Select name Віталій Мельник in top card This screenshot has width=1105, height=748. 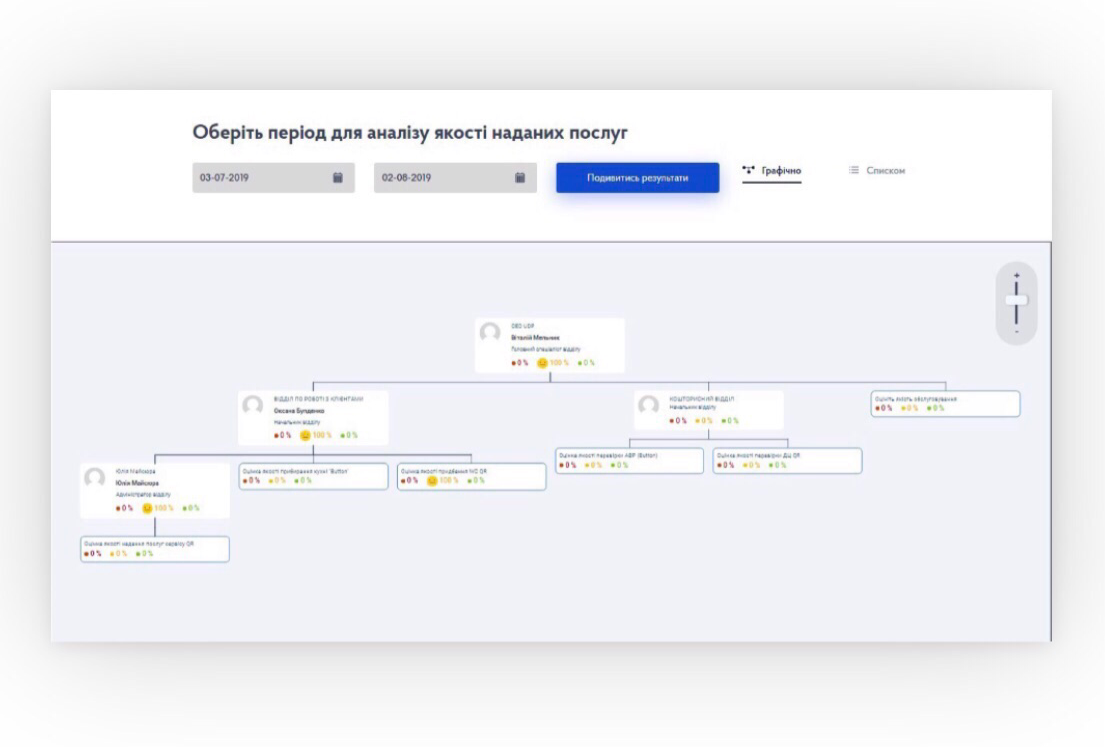pyautogui.click(x=535, y=338)
